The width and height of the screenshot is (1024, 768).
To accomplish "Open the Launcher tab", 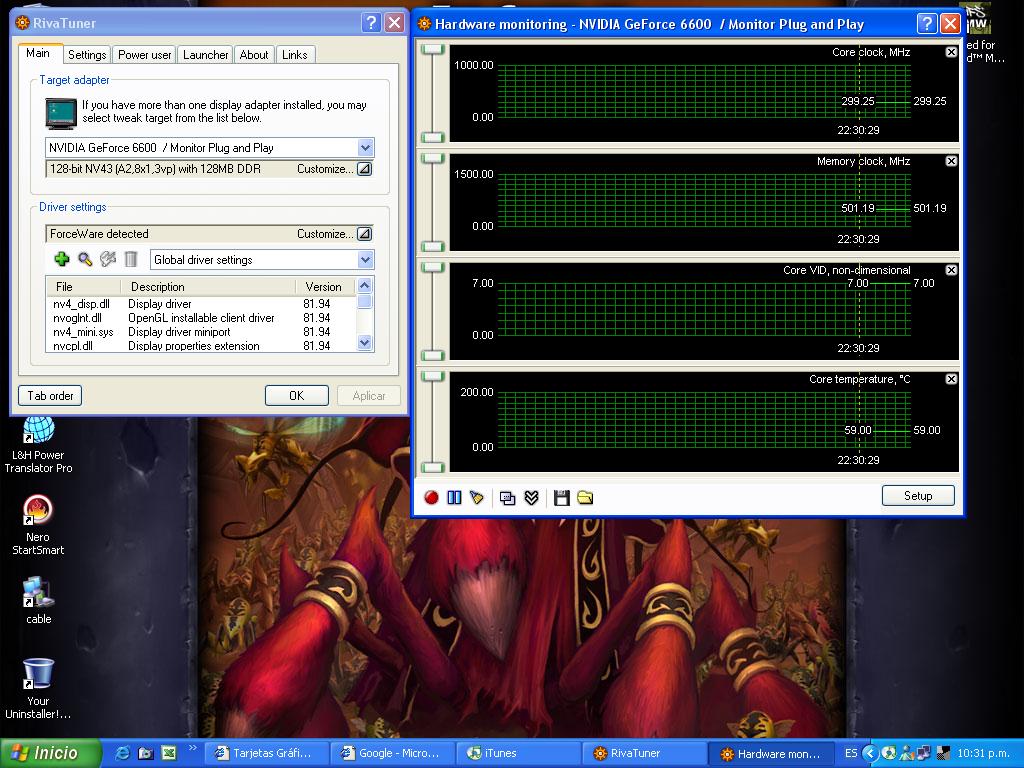I will (x=205, y=55).
